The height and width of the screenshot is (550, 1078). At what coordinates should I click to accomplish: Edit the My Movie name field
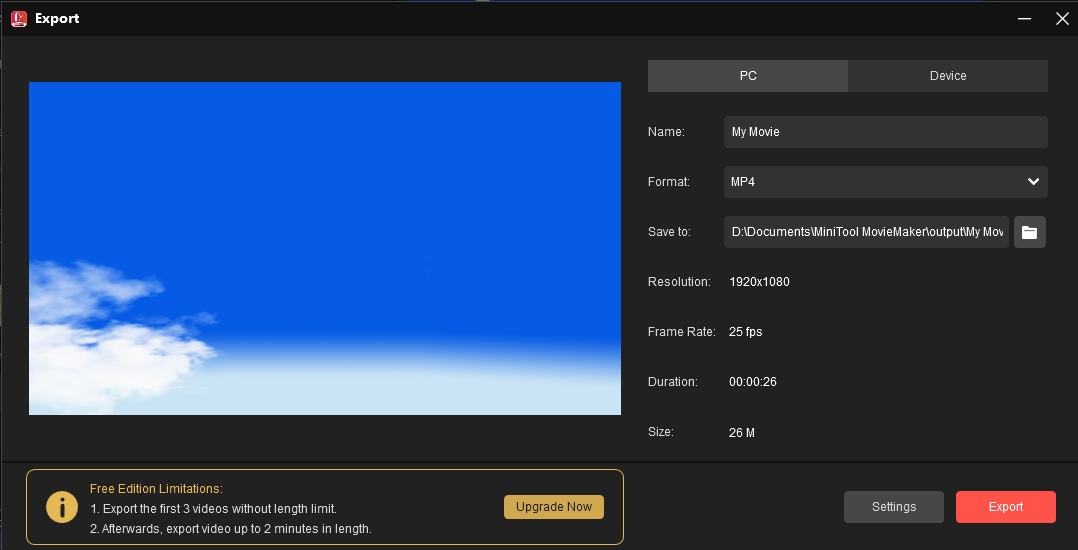pyautogui.click(x=886, y=131)
